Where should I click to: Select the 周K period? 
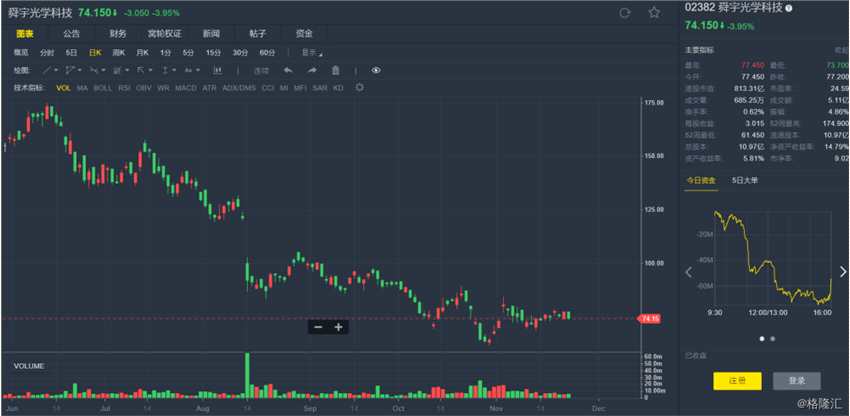point(119,53)
